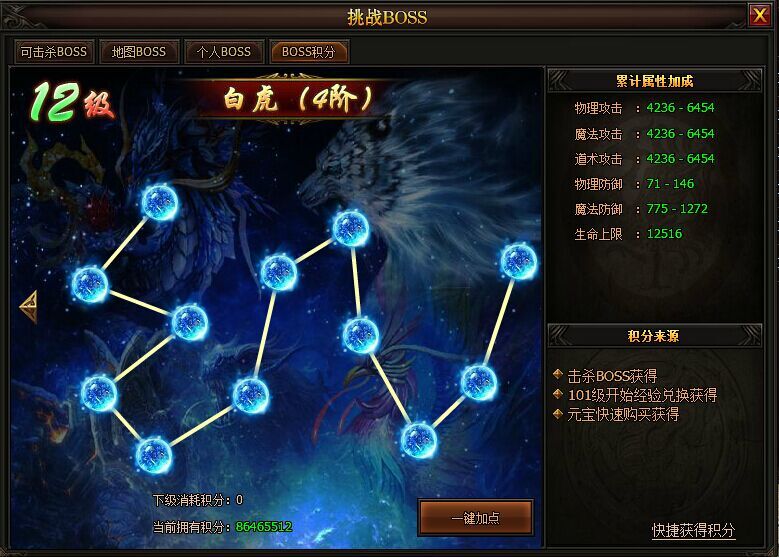Image resolution: width=779 pixels, height=557 pixels.
Task: Click the 击杀BOSS获得 source entry
Action: pos(612,376)
